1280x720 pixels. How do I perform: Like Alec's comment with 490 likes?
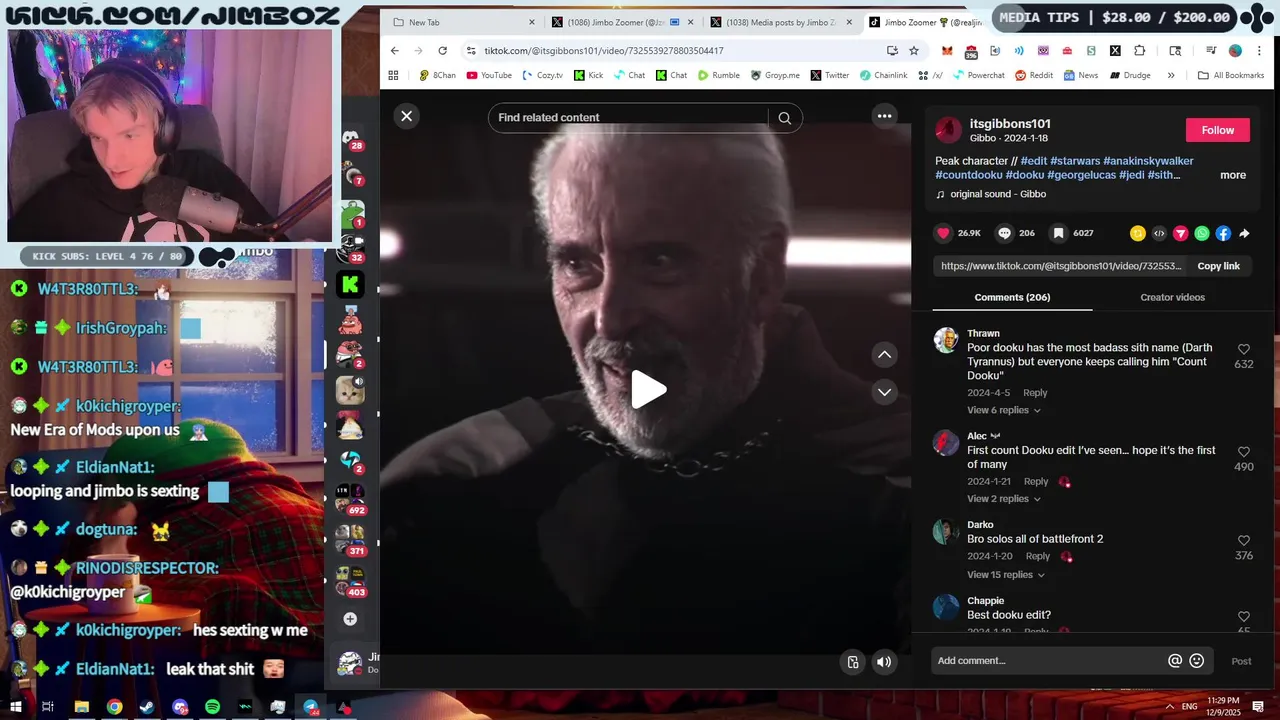click(x=1244, y=452)
